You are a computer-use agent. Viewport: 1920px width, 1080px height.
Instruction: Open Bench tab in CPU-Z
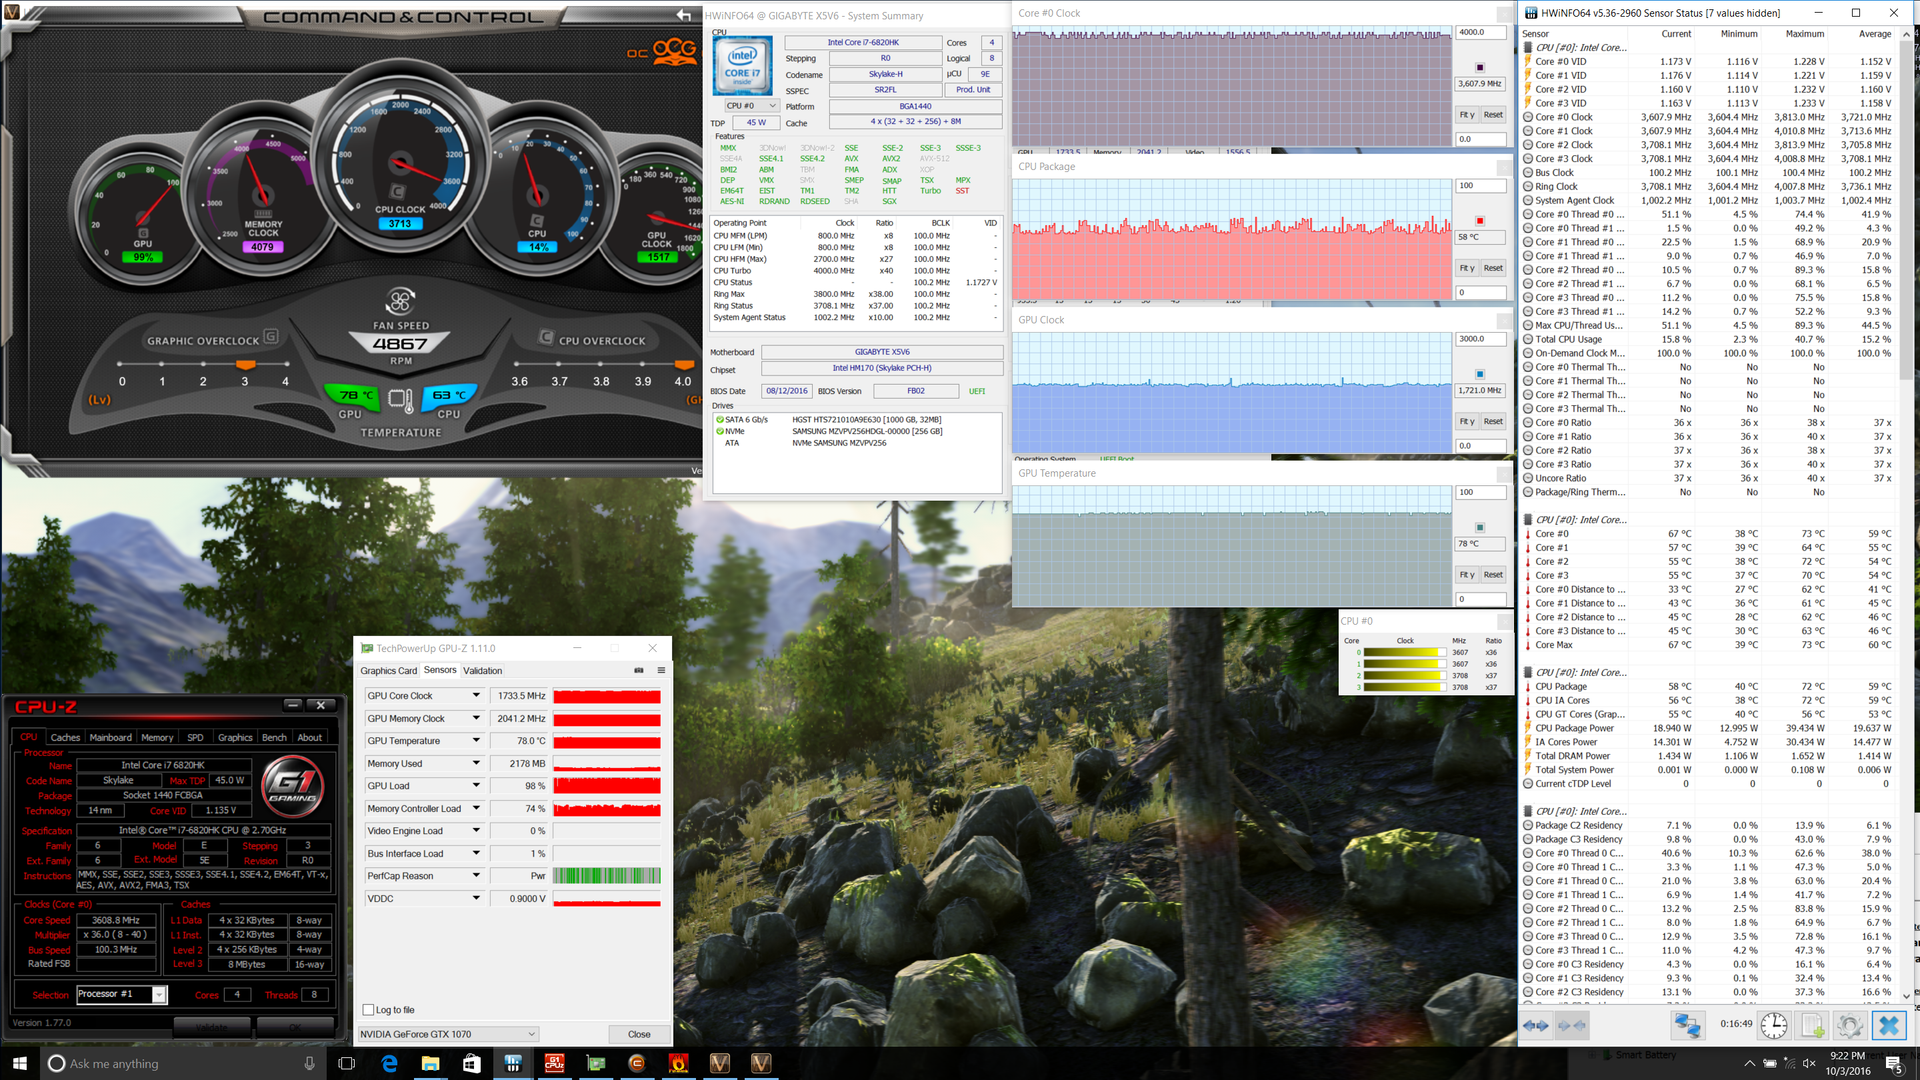tap(274, 737)
